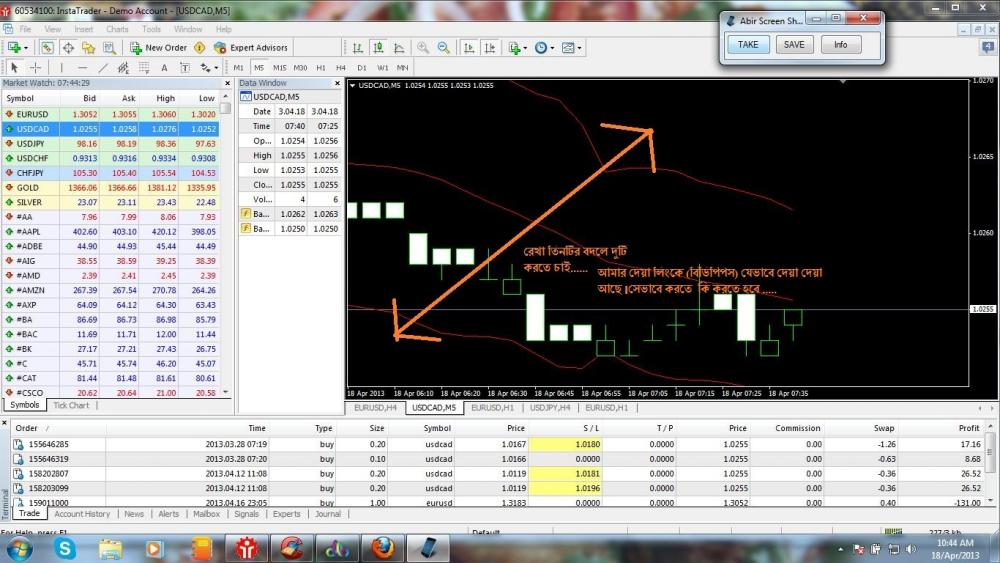1000x563 pixels.
Task: Expand the Arrows tool dropdown
Action: tap(216, 68)
